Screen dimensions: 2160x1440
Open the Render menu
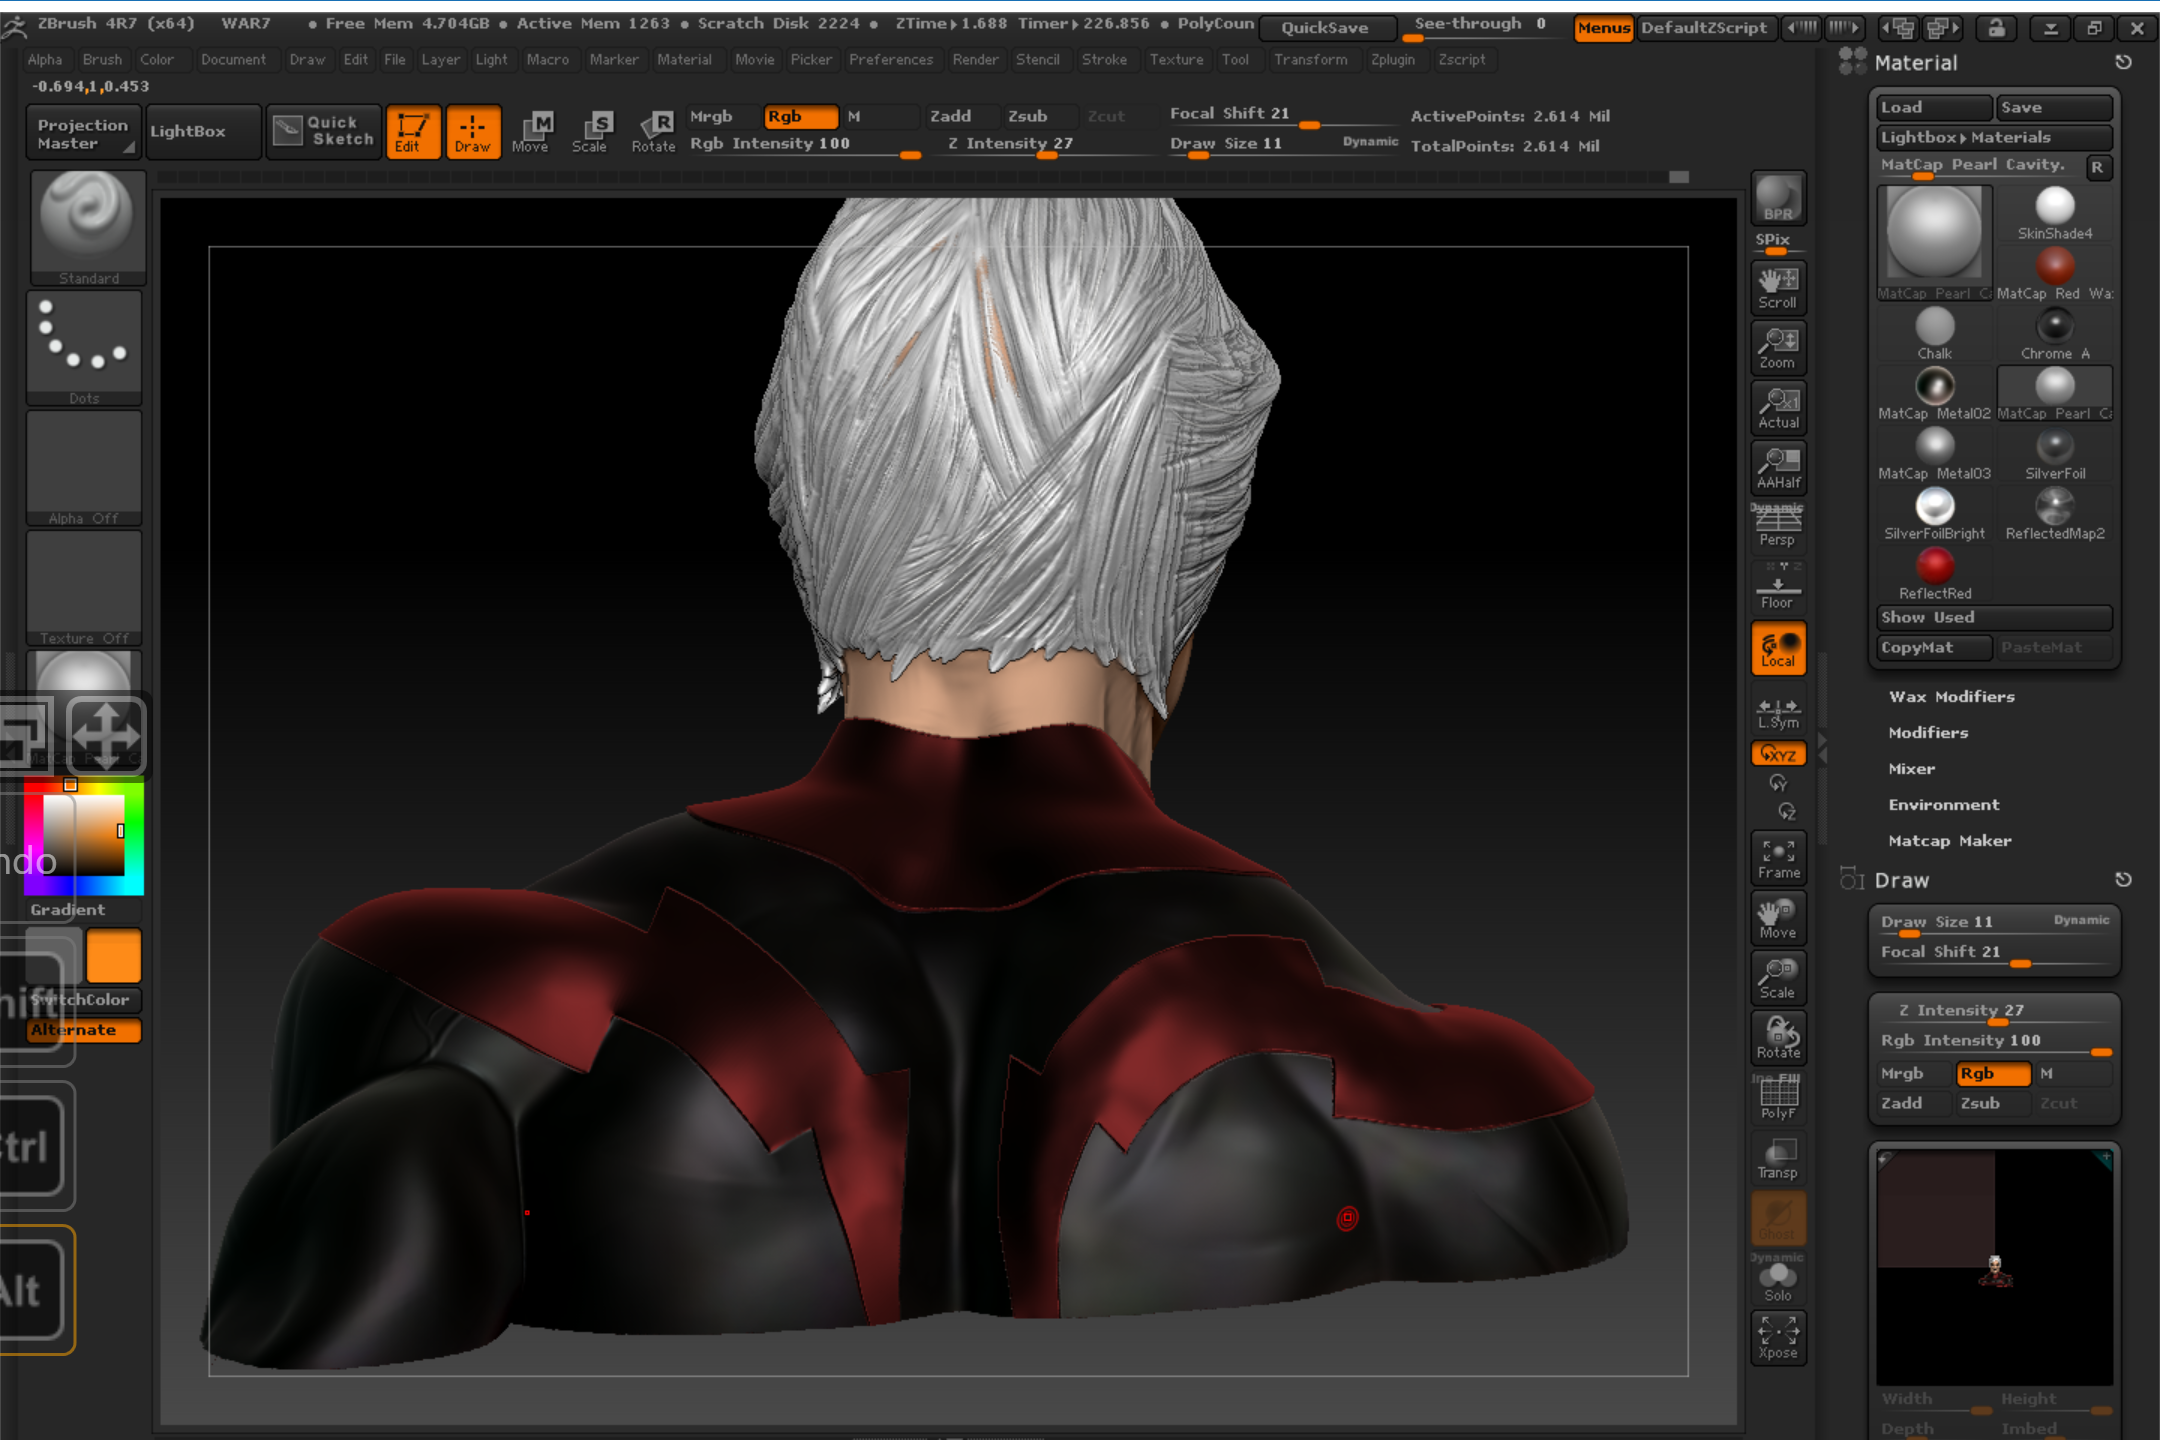975,60
